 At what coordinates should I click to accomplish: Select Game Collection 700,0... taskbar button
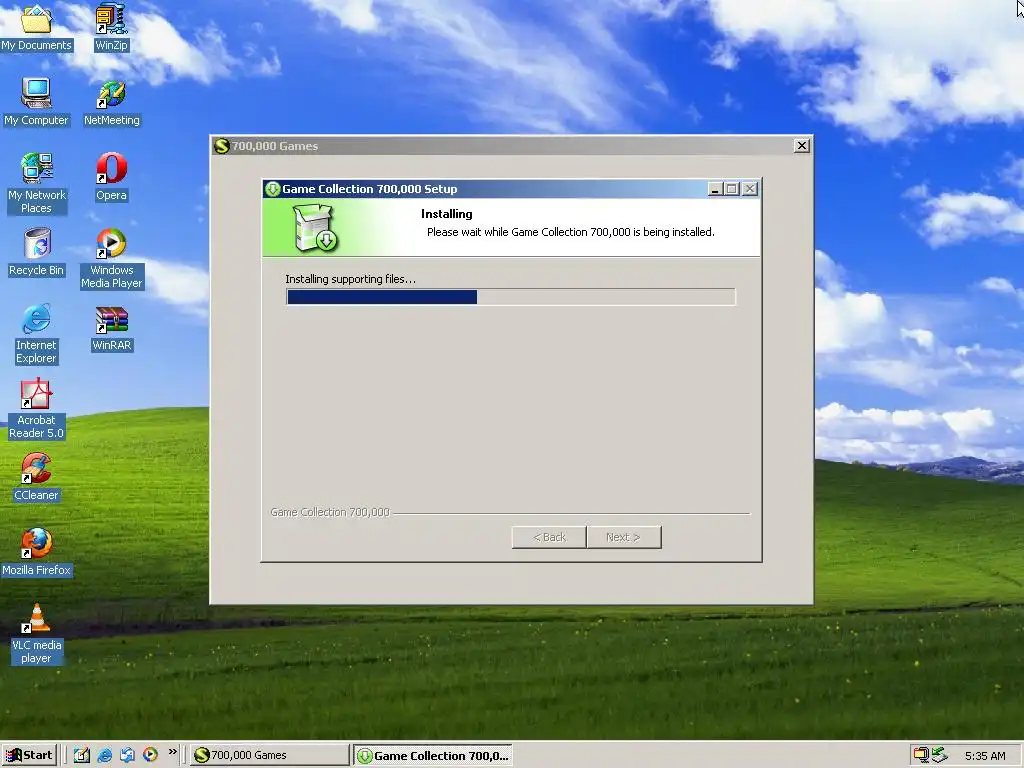click(433, 755)
